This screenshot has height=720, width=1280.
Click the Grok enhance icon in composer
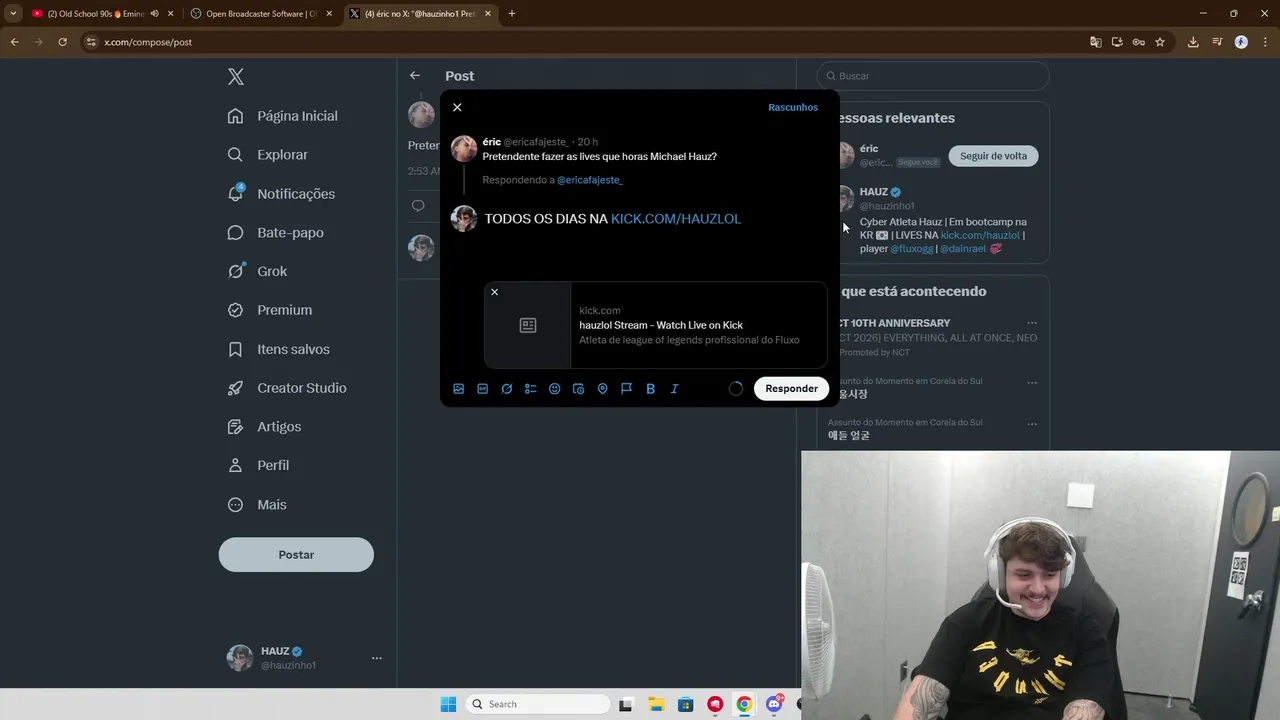click(507, 389)
